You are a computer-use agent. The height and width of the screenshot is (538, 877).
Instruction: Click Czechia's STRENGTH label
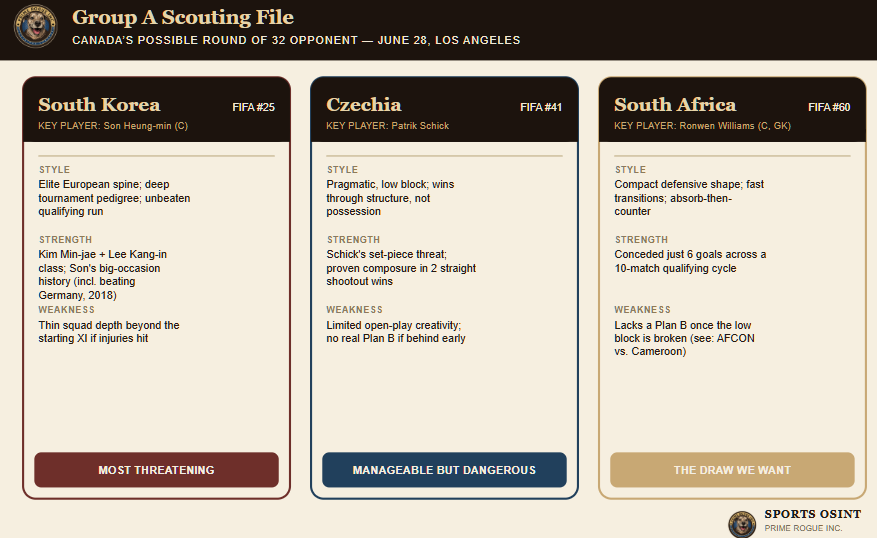click(353, 239)
